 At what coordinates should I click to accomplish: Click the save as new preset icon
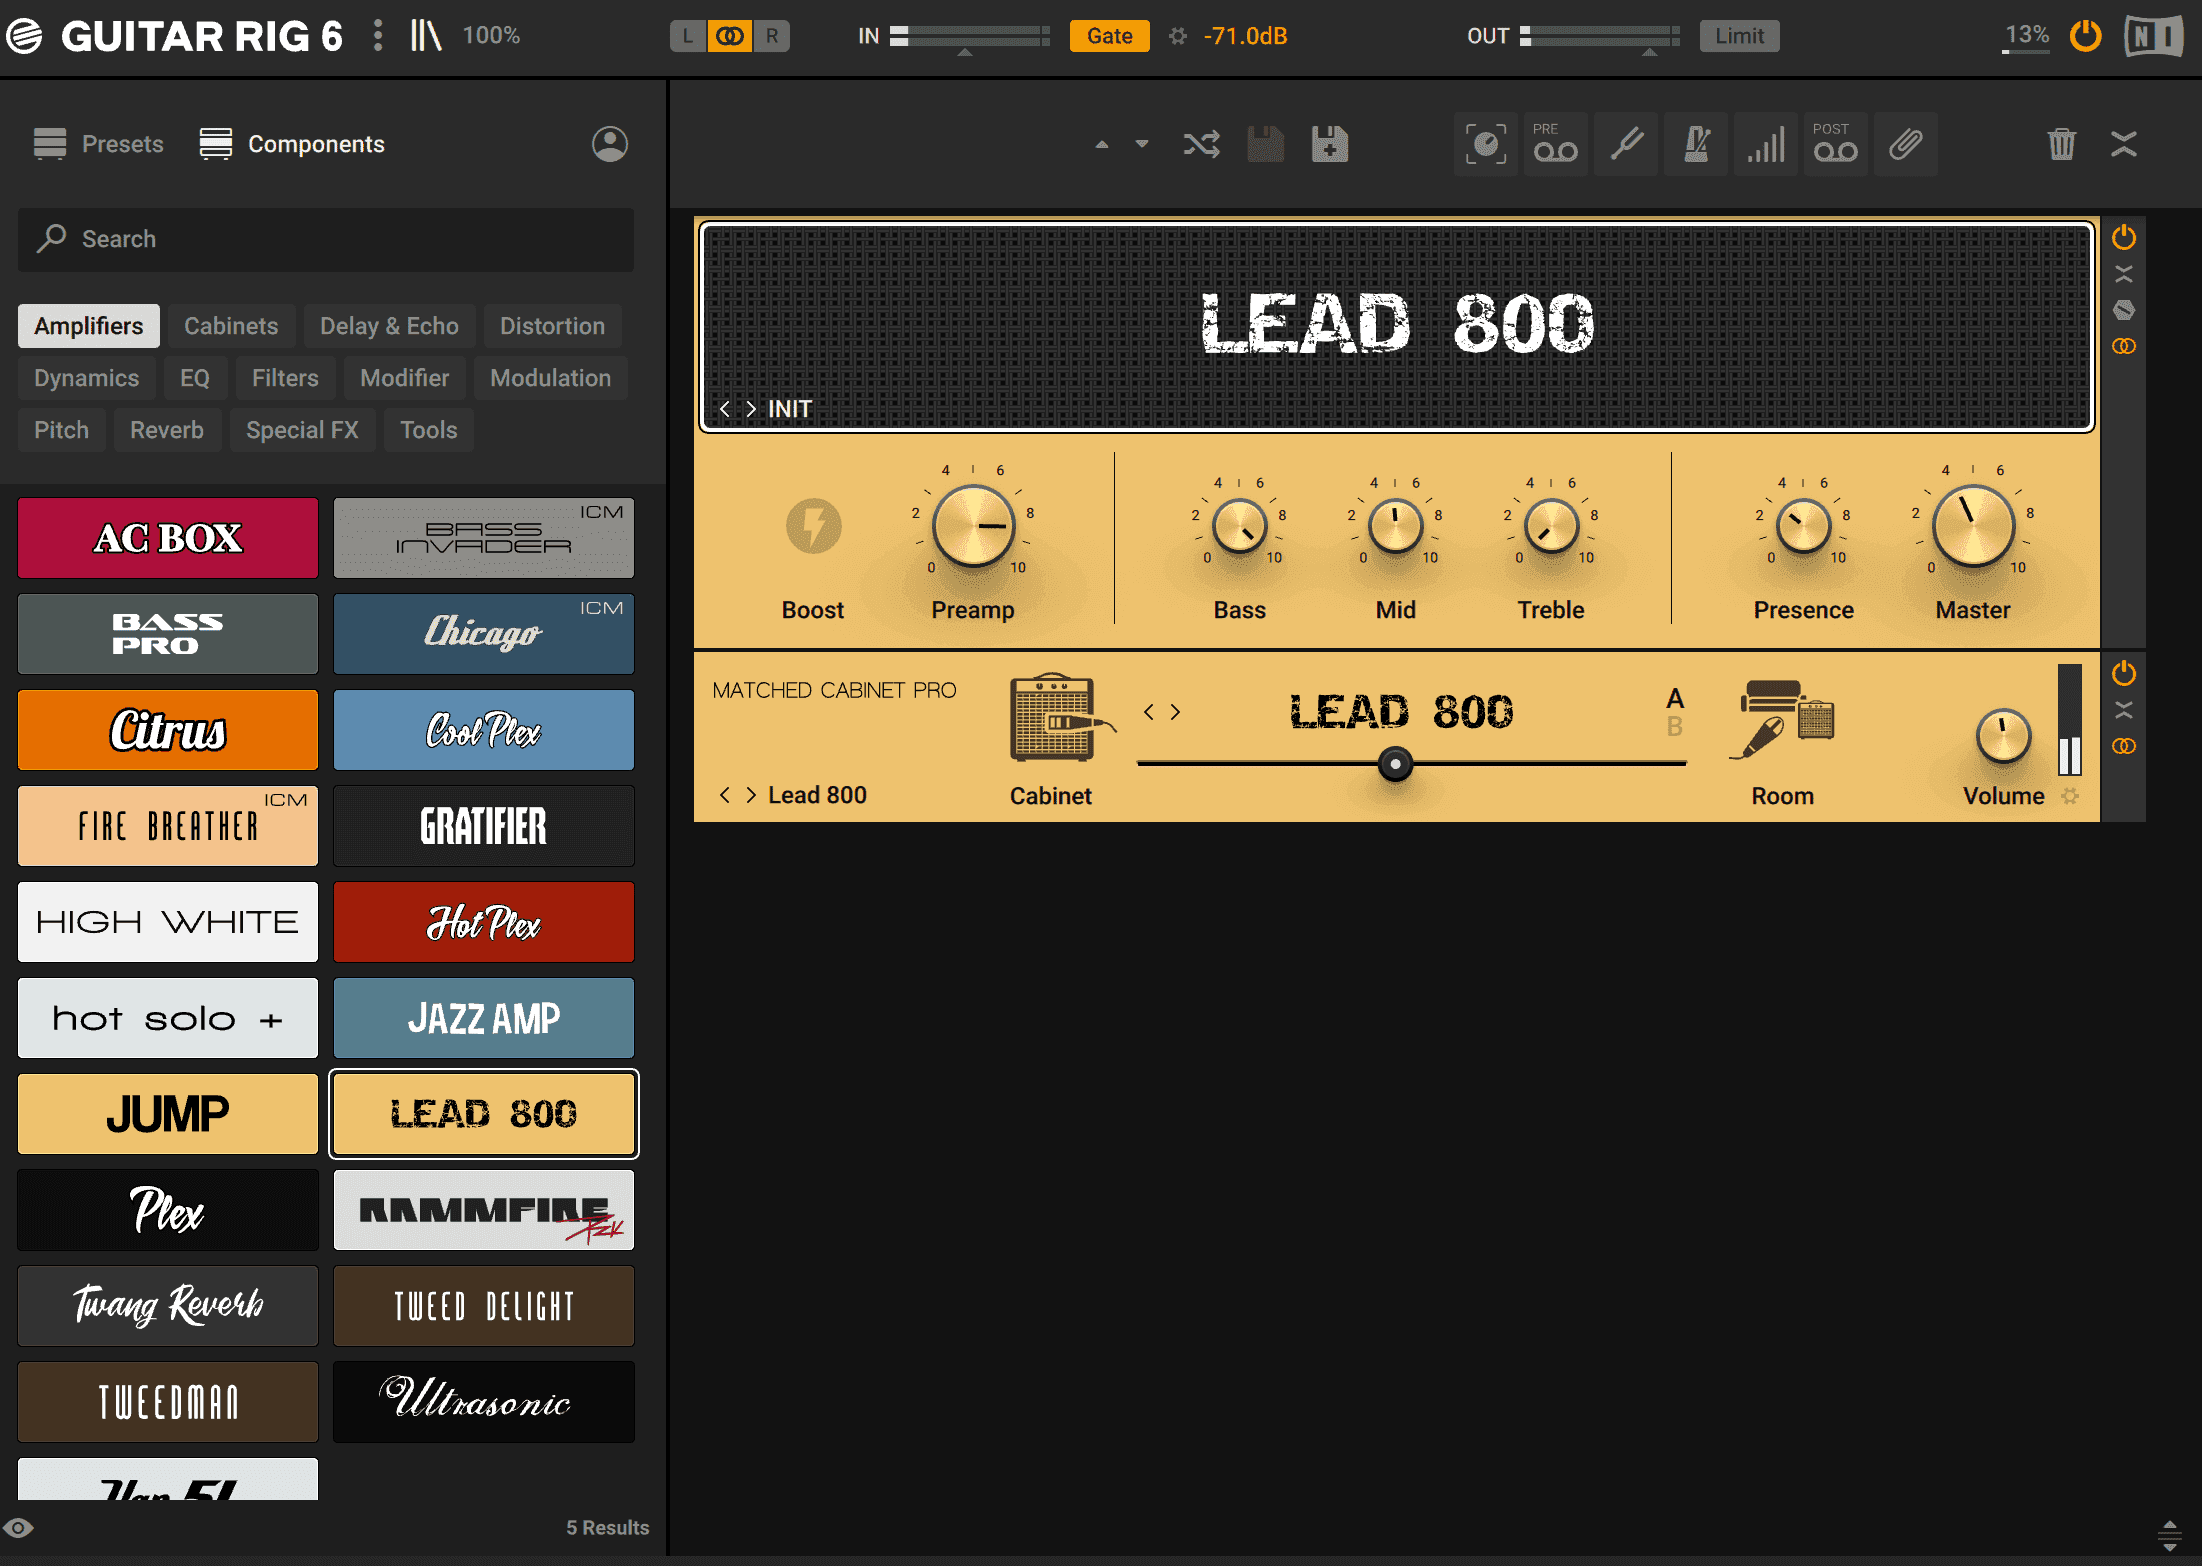(1330, 144)
